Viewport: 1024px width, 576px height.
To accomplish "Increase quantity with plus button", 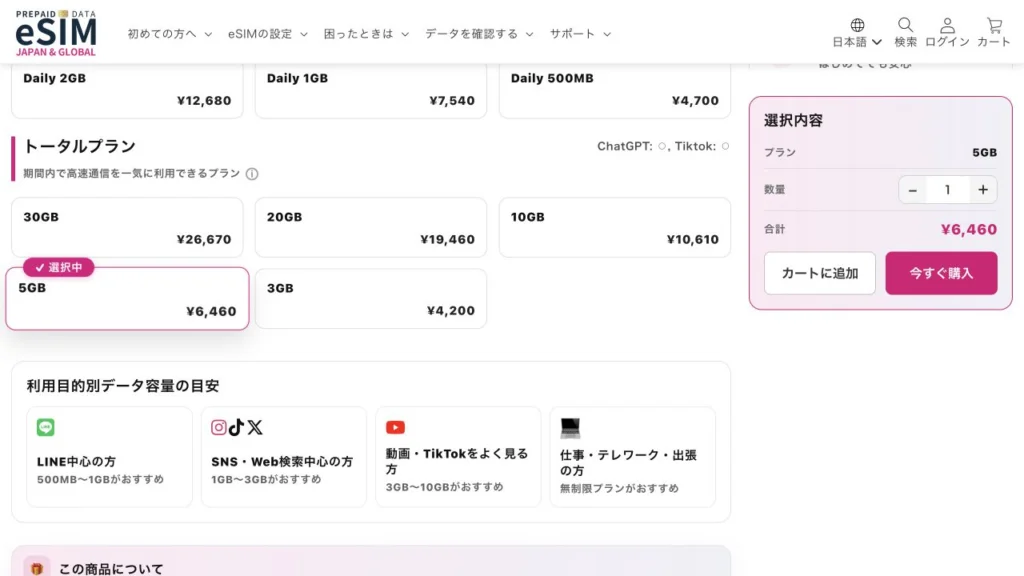I will [983, 190].
